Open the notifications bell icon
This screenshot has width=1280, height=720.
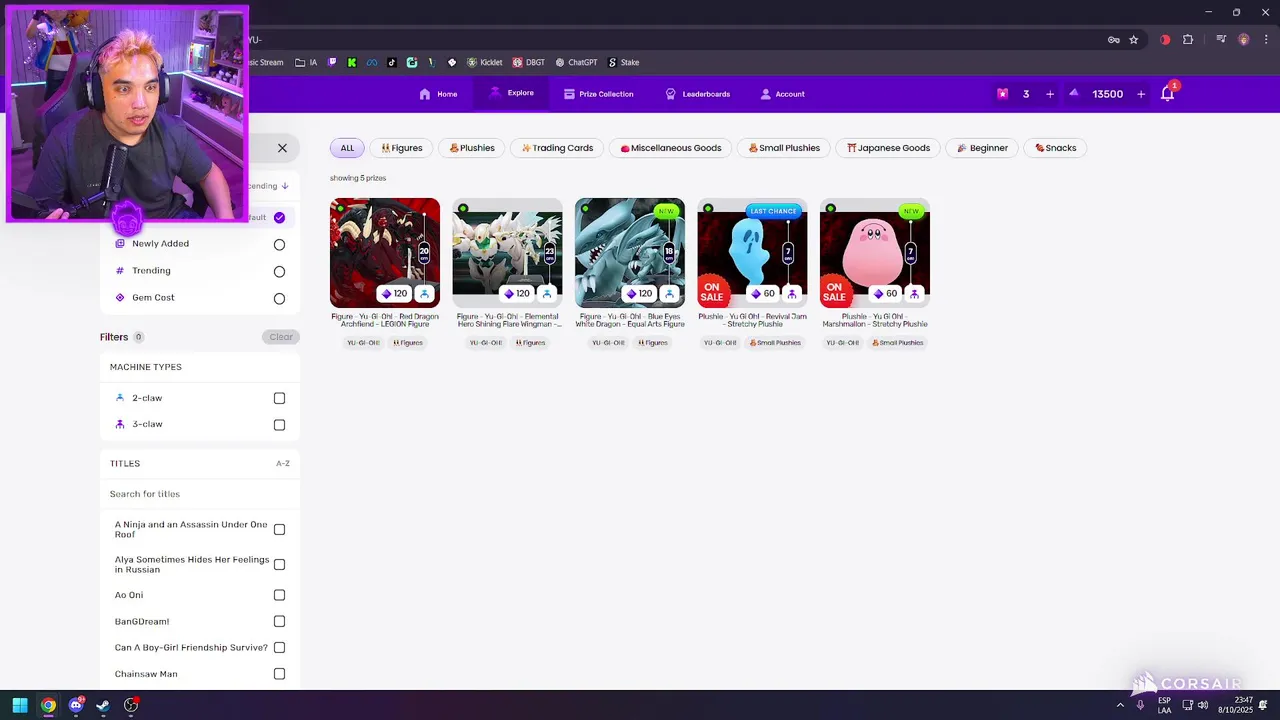[x=1167, y=94]
